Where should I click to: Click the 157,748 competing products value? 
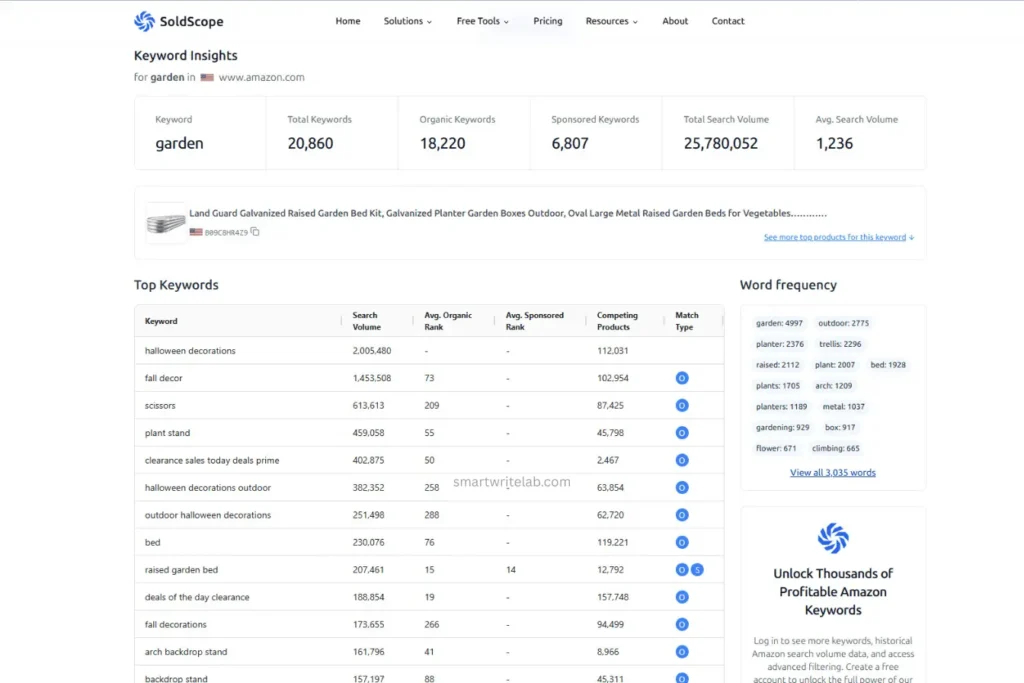coord(613,597)
